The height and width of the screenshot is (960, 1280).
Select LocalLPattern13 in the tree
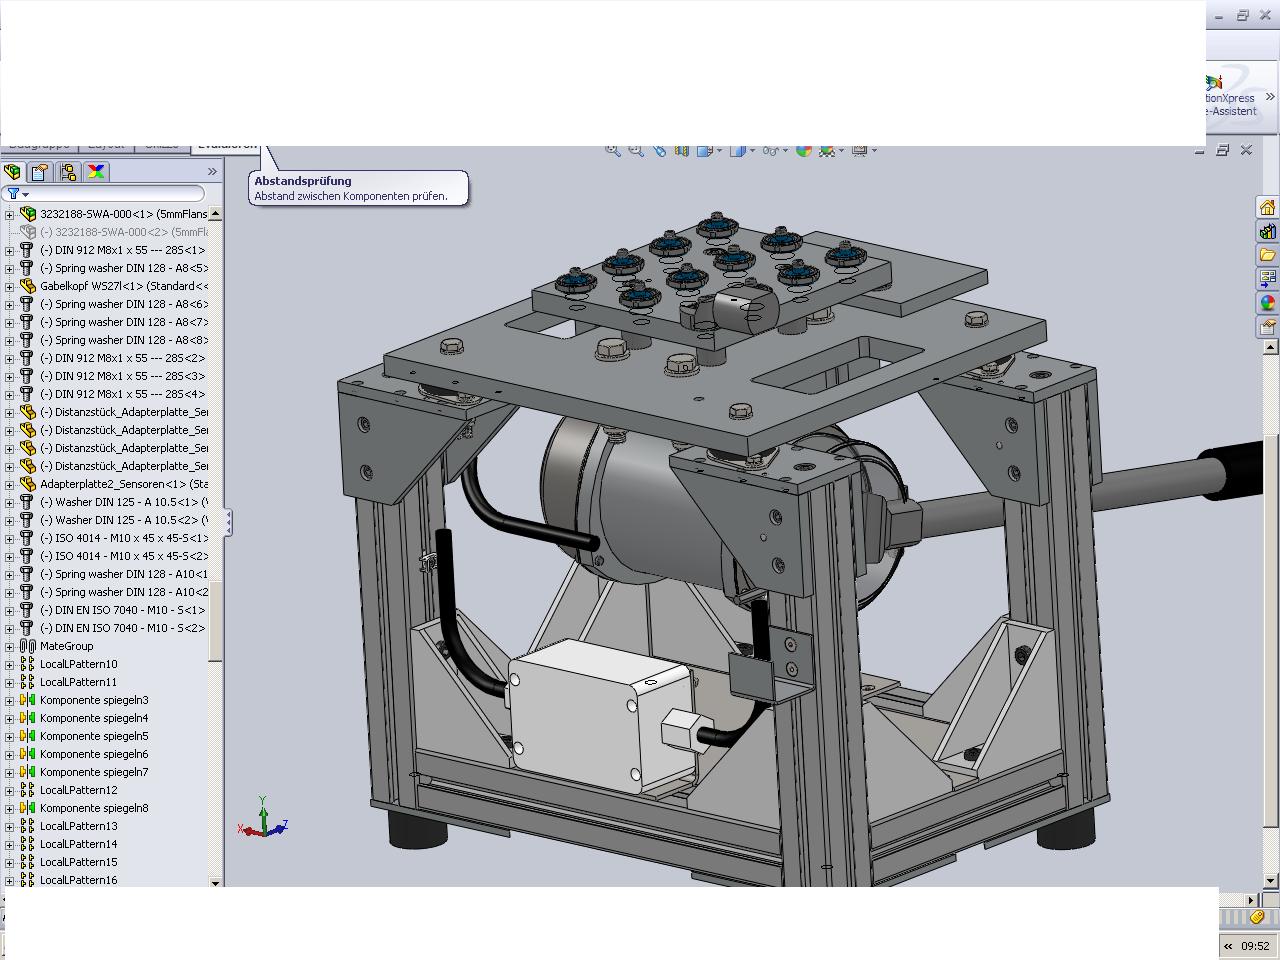pos(79,826)
